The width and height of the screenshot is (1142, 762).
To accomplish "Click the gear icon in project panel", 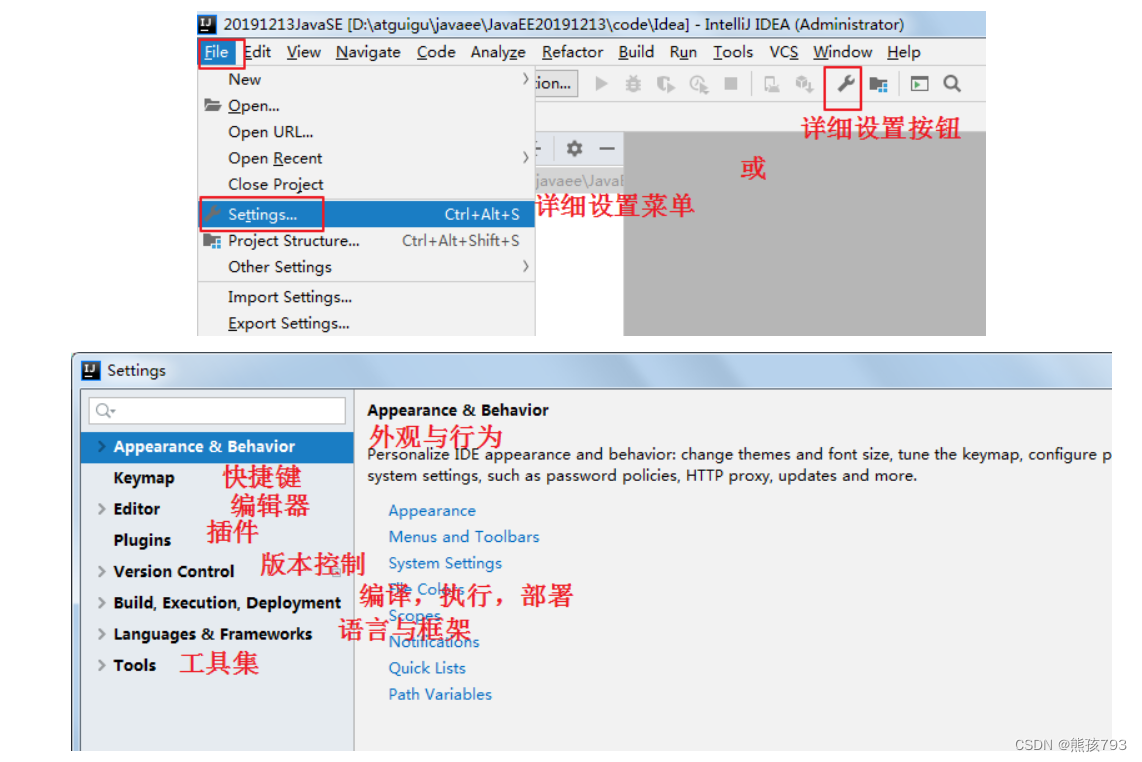I will pyautogui.click(x=574, y=149).
